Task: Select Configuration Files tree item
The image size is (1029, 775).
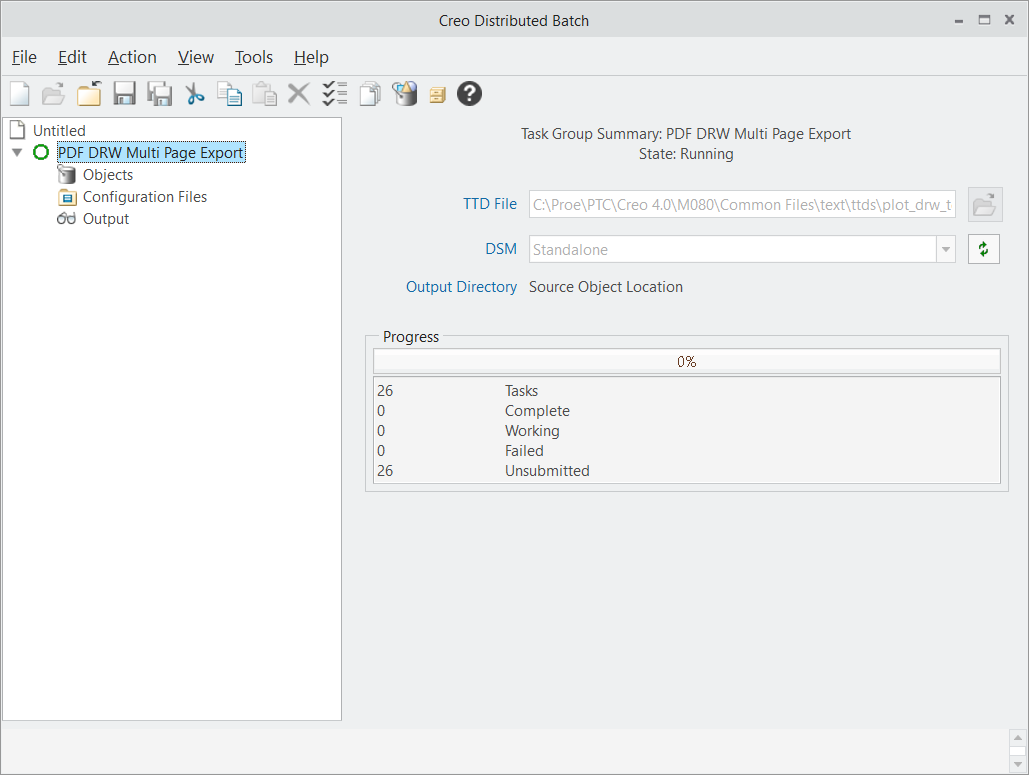Action: [144, 197]
